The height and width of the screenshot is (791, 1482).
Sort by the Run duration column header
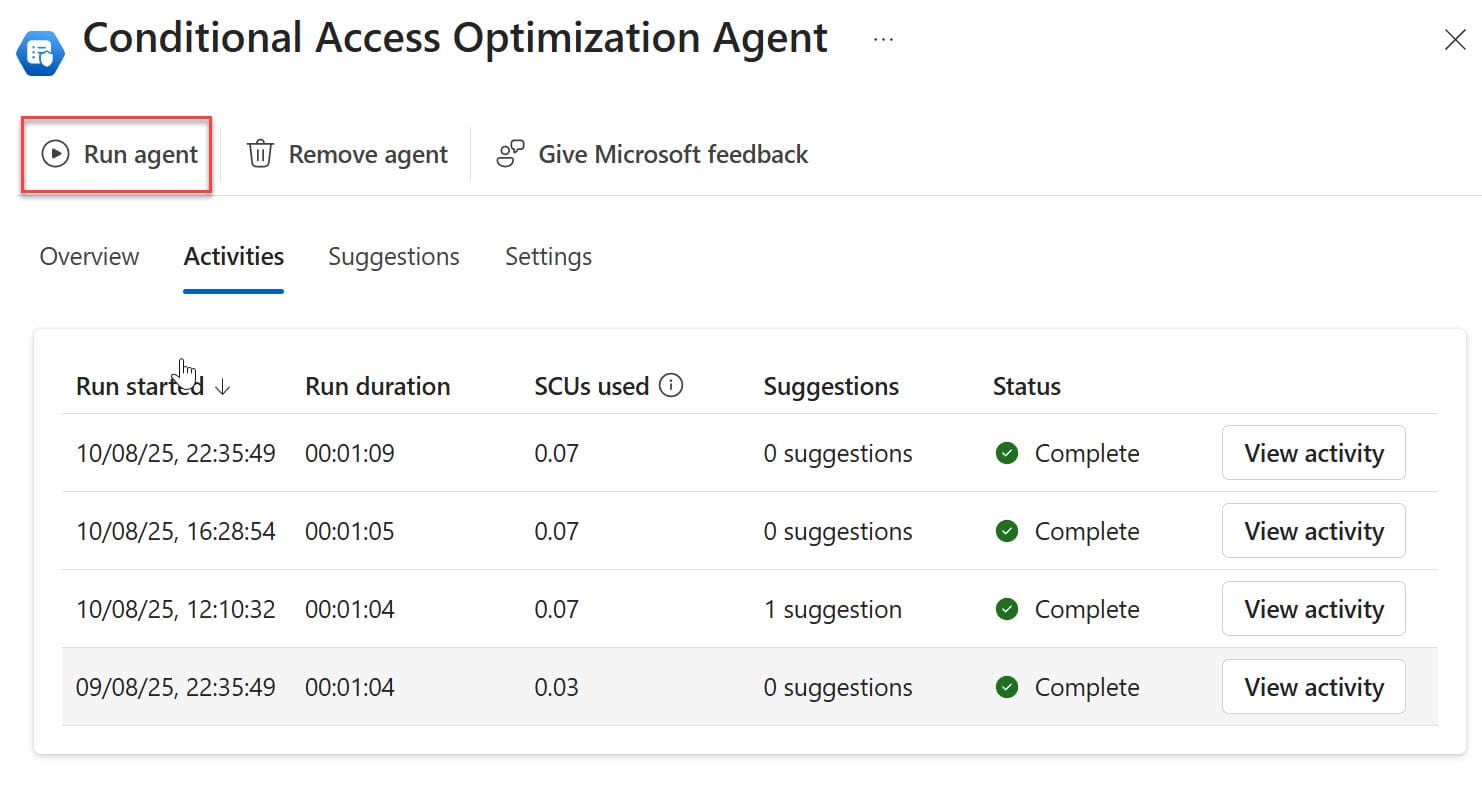click(x=378, y=387)
